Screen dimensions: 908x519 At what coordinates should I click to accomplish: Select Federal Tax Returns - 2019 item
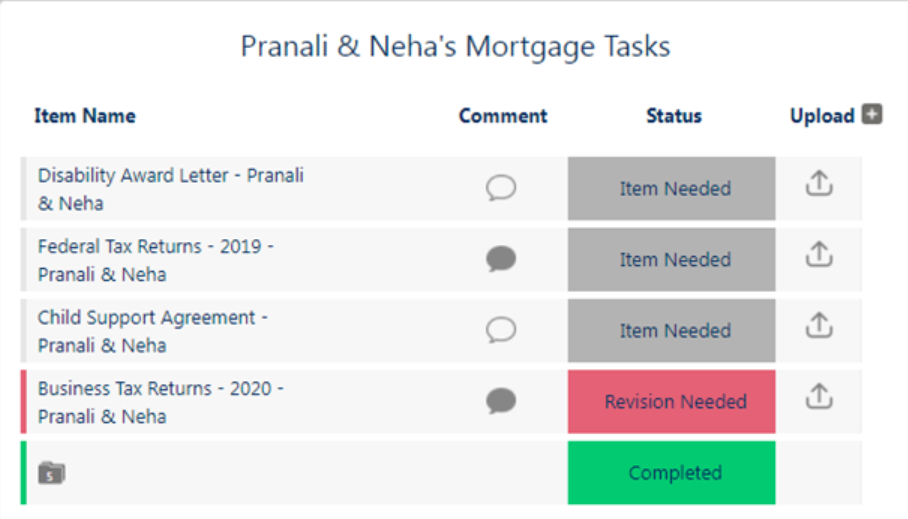(x=156, y=261)
